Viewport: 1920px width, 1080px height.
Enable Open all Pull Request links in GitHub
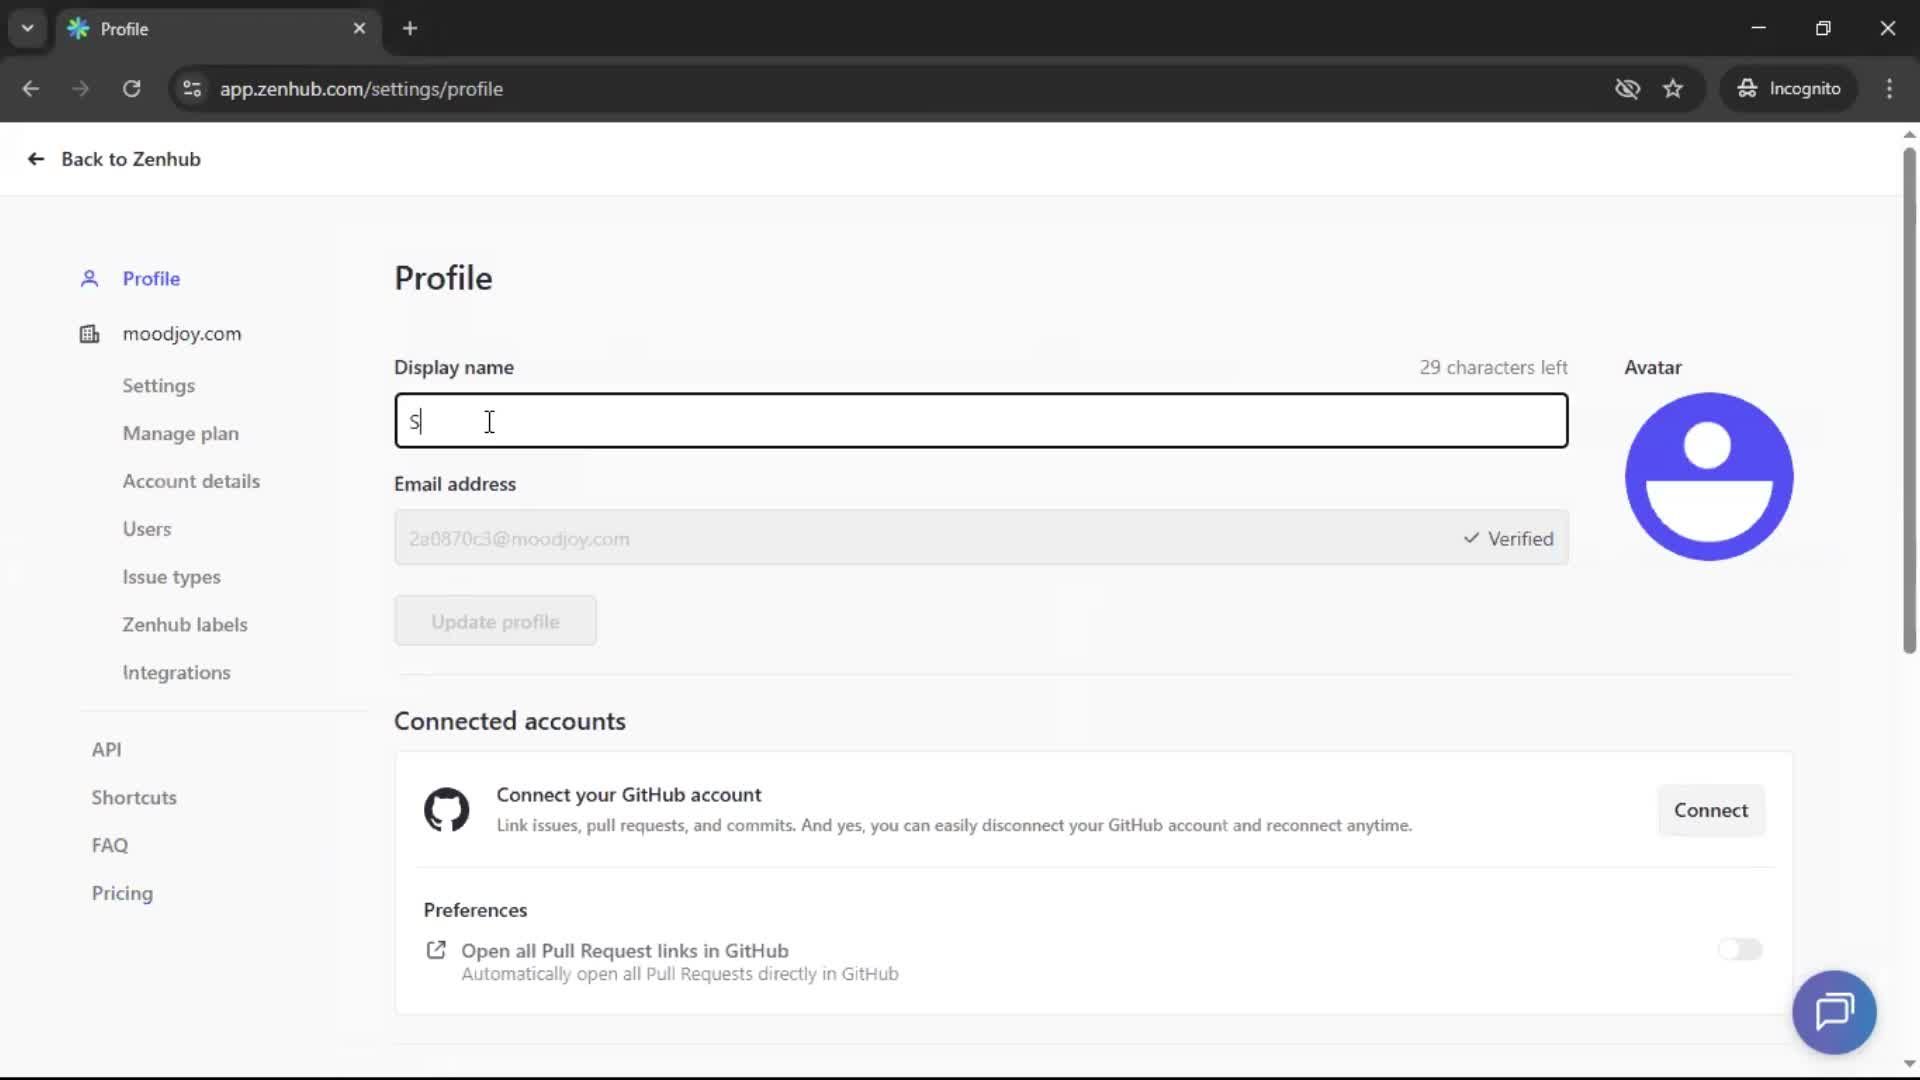coord(1740,949)
